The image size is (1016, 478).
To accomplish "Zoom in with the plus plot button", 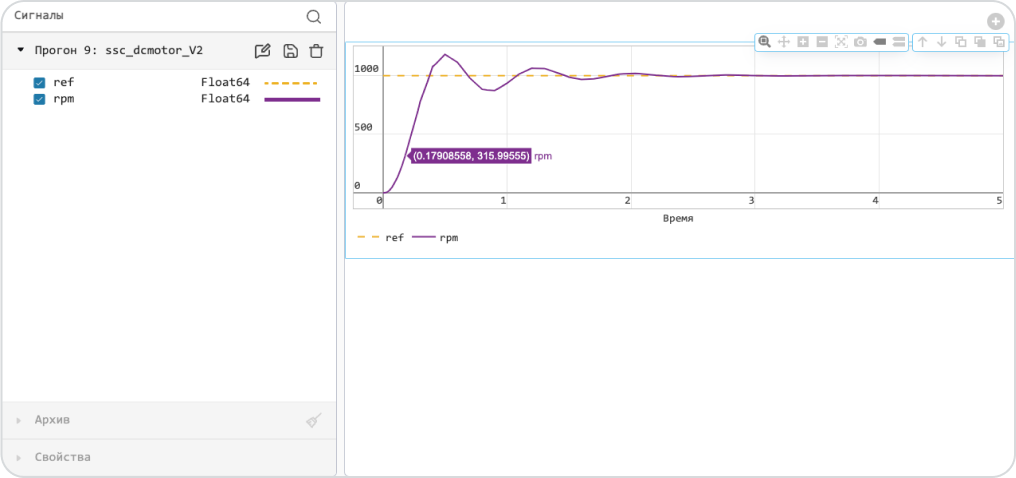I will (803, 42).
